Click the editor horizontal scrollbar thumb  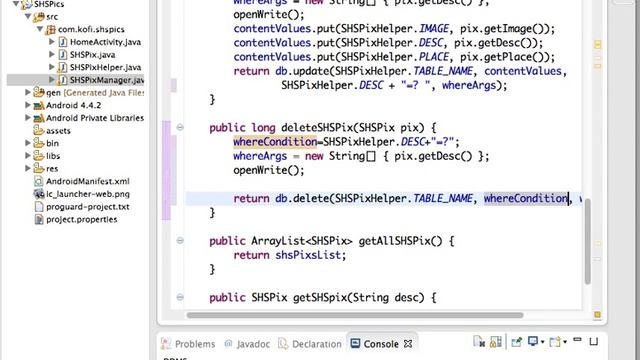(x=355, y=315)
